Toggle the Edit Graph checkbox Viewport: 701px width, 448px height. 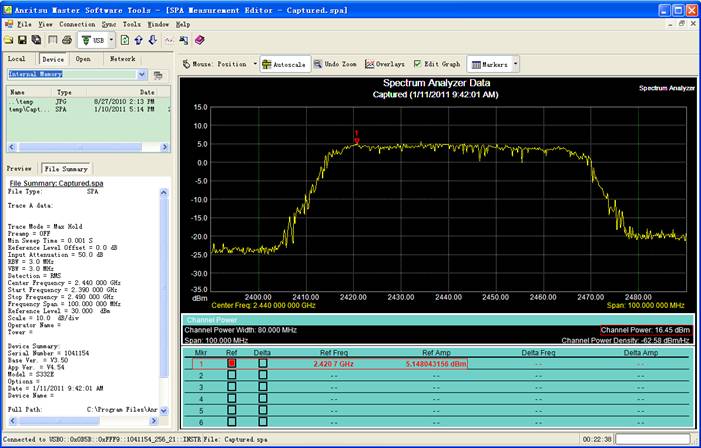click(418, 64)
